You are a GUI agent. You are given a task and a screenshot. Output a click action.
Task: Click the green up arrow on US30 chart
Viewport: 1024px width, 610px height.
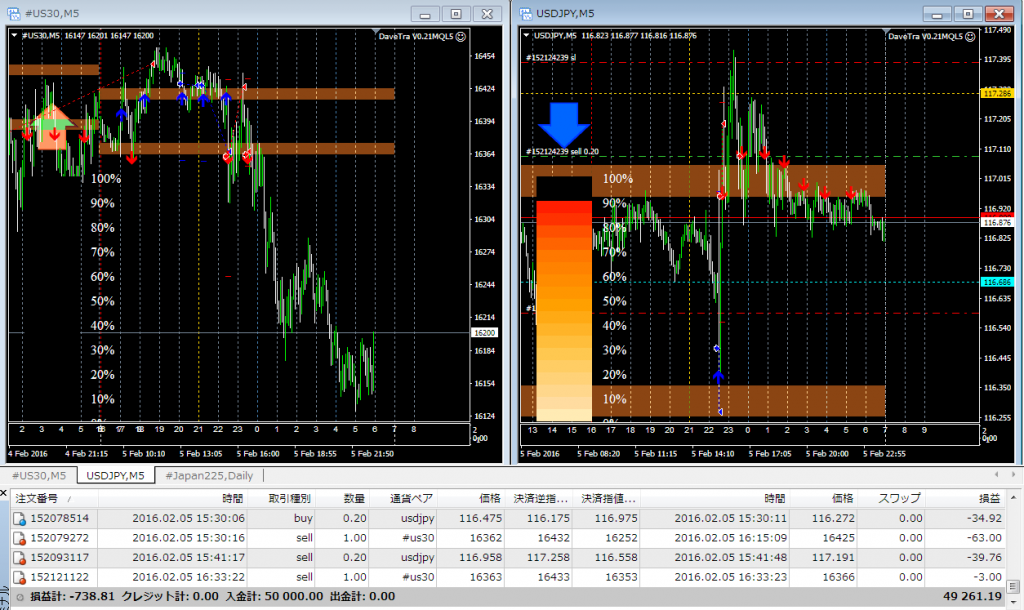point(50,127)
